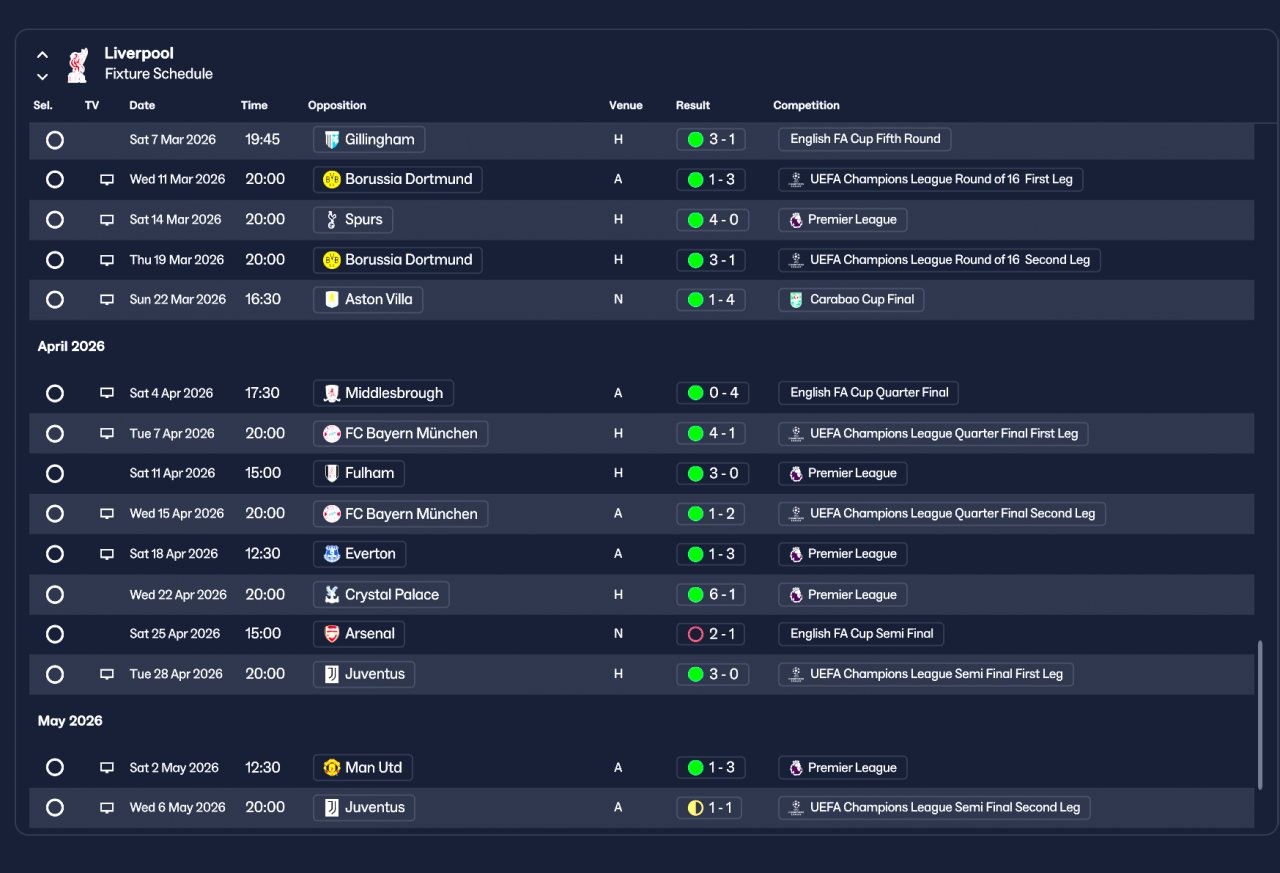Select the Middlesbrough fixture radio button
Viewport: 1280px width, 873px height.
tap(55, 394)
